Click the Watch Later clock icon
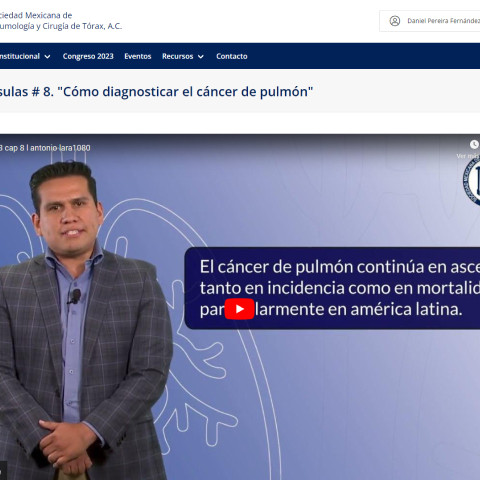This screenshot has width=480, height=480. (x=474, y=144)
